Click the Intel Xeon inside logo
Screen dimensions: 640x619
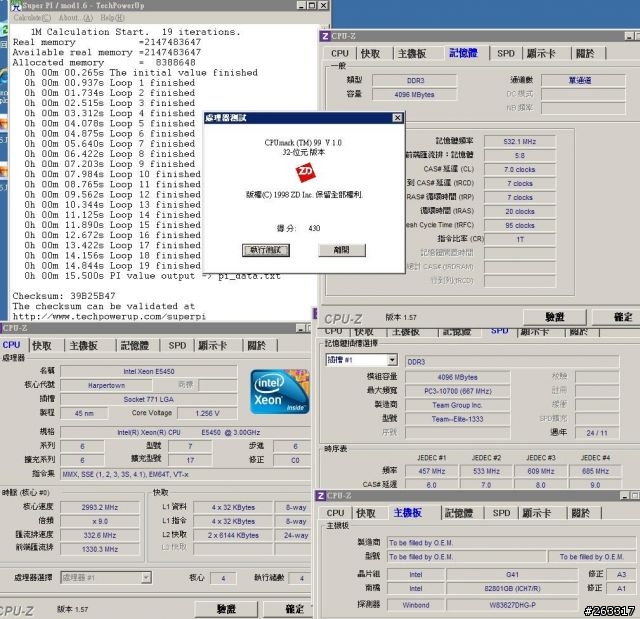[280, 392]
